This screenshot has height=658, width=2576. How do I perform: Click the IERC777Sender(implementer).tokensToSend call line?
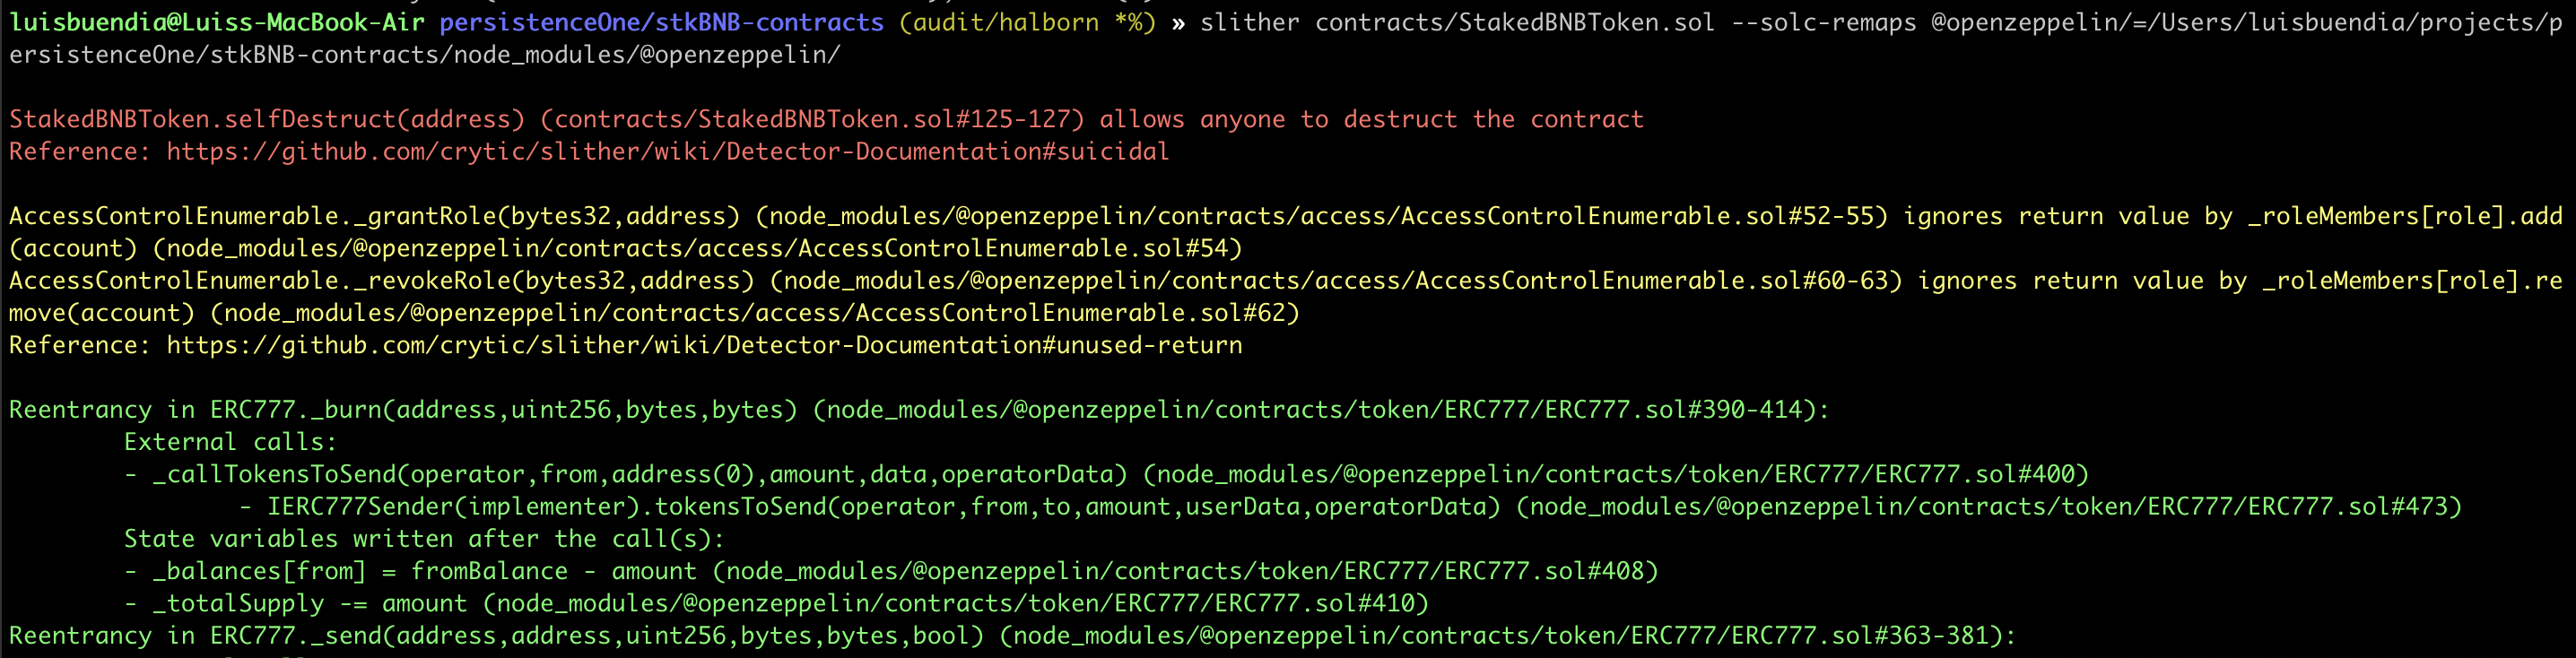tap(1350, 507)
